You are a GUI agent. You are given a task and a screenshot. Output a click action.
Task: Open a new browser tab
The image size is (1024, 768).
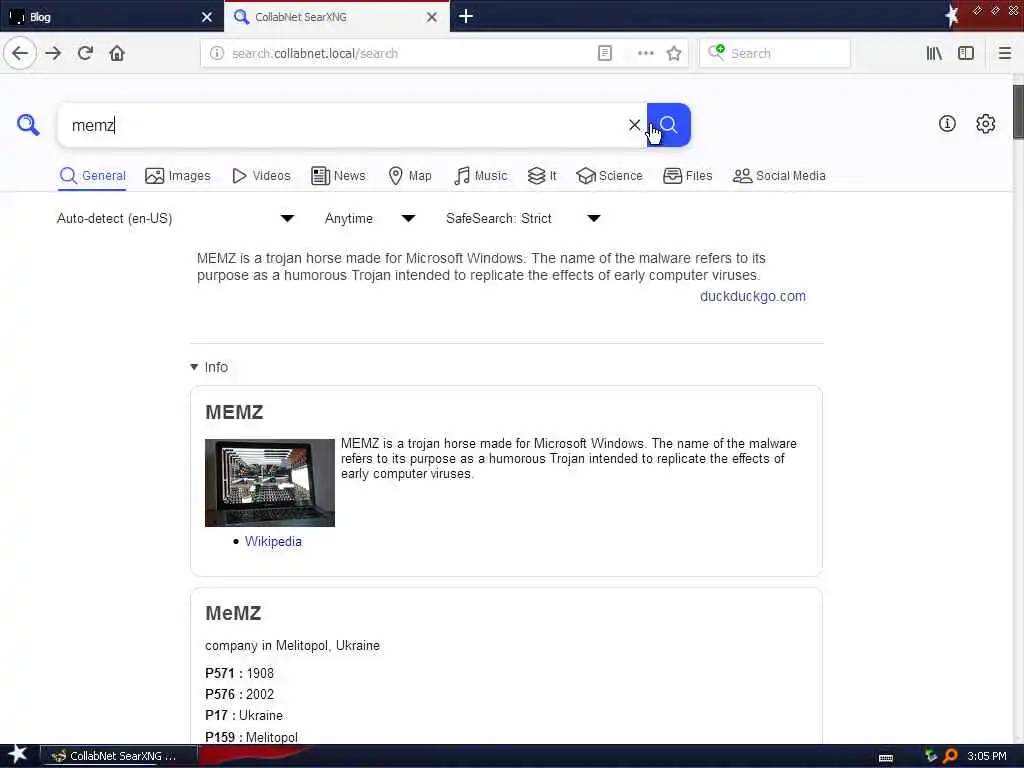point(466,16)
